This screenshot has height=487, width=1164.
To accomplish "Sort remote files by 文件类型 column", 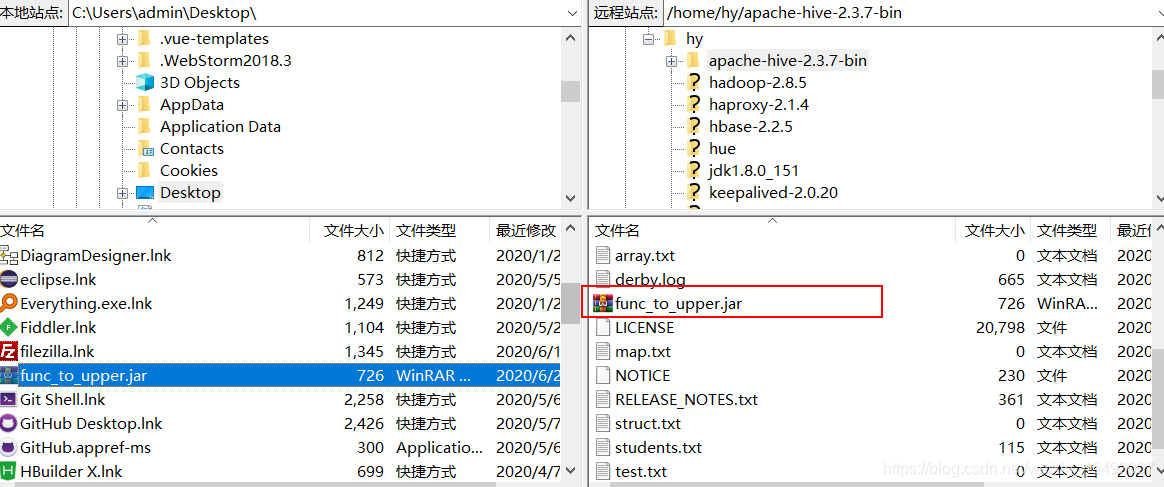I will 1070,231.
